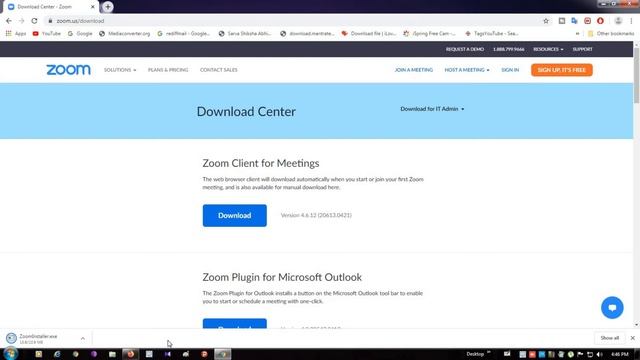Open PowerPoint from the taskbar
Screen dimensions: 640x360
(x=204, y=354)
